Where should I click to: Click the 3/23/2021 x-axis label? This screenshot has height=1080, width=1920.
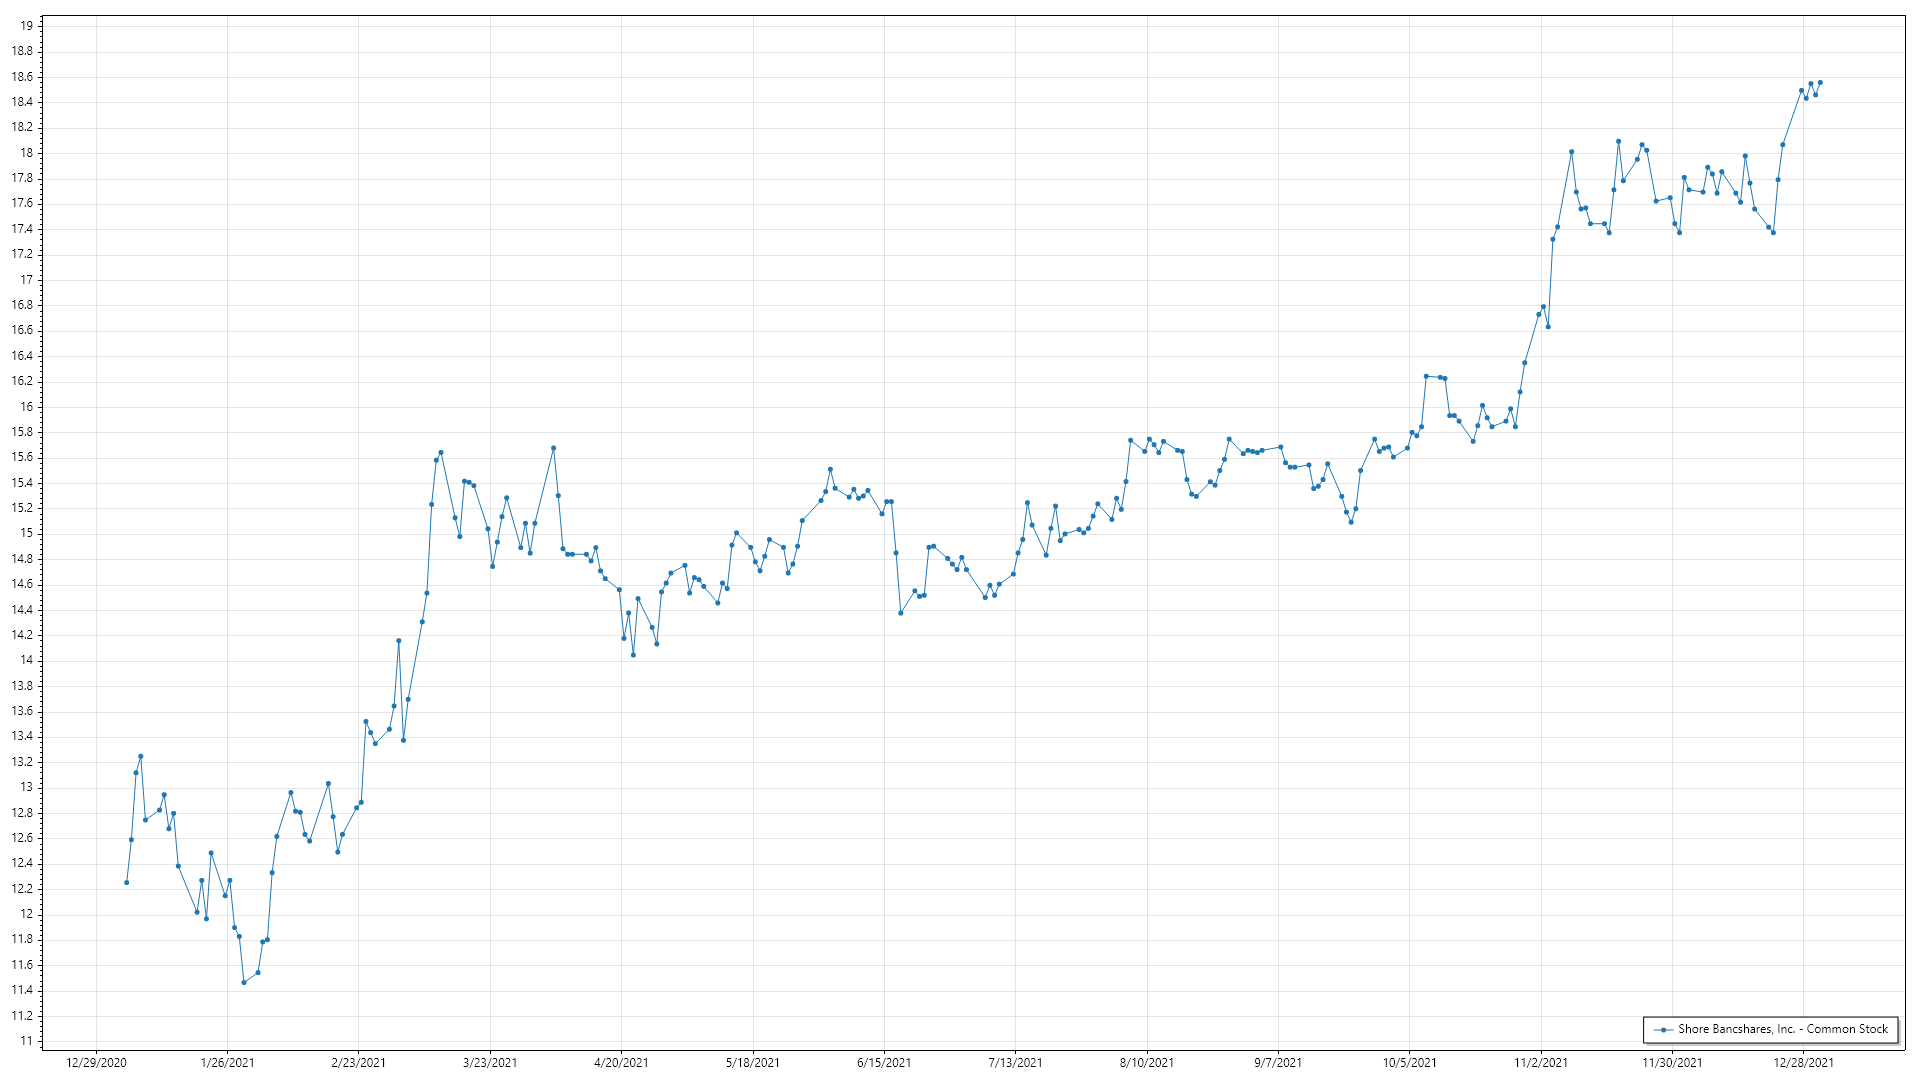[x=490, y=1062]
